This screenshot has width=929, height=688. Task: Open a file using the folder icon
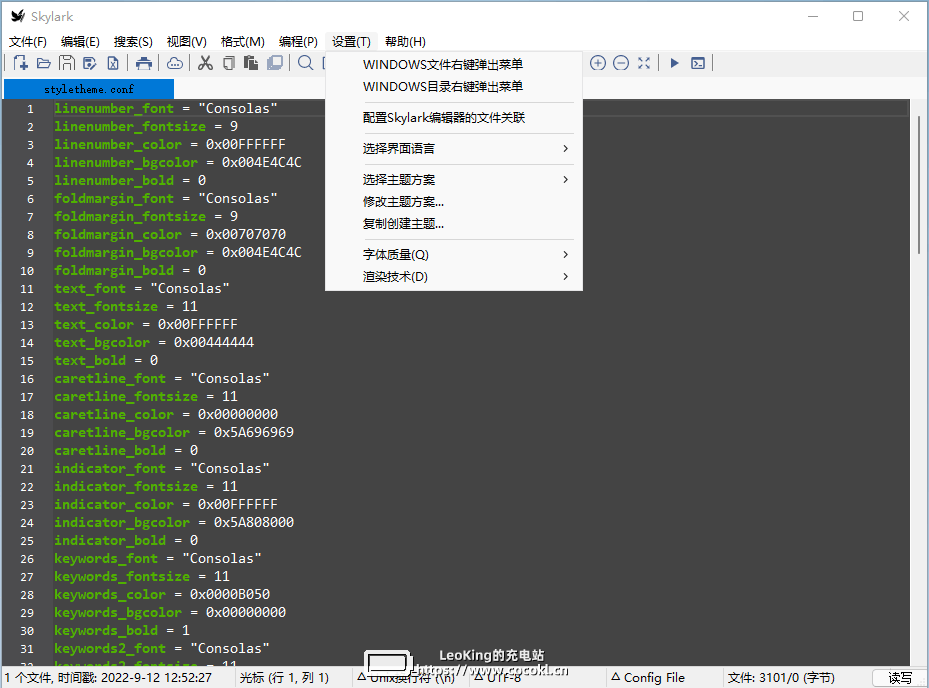click(43, 63)
